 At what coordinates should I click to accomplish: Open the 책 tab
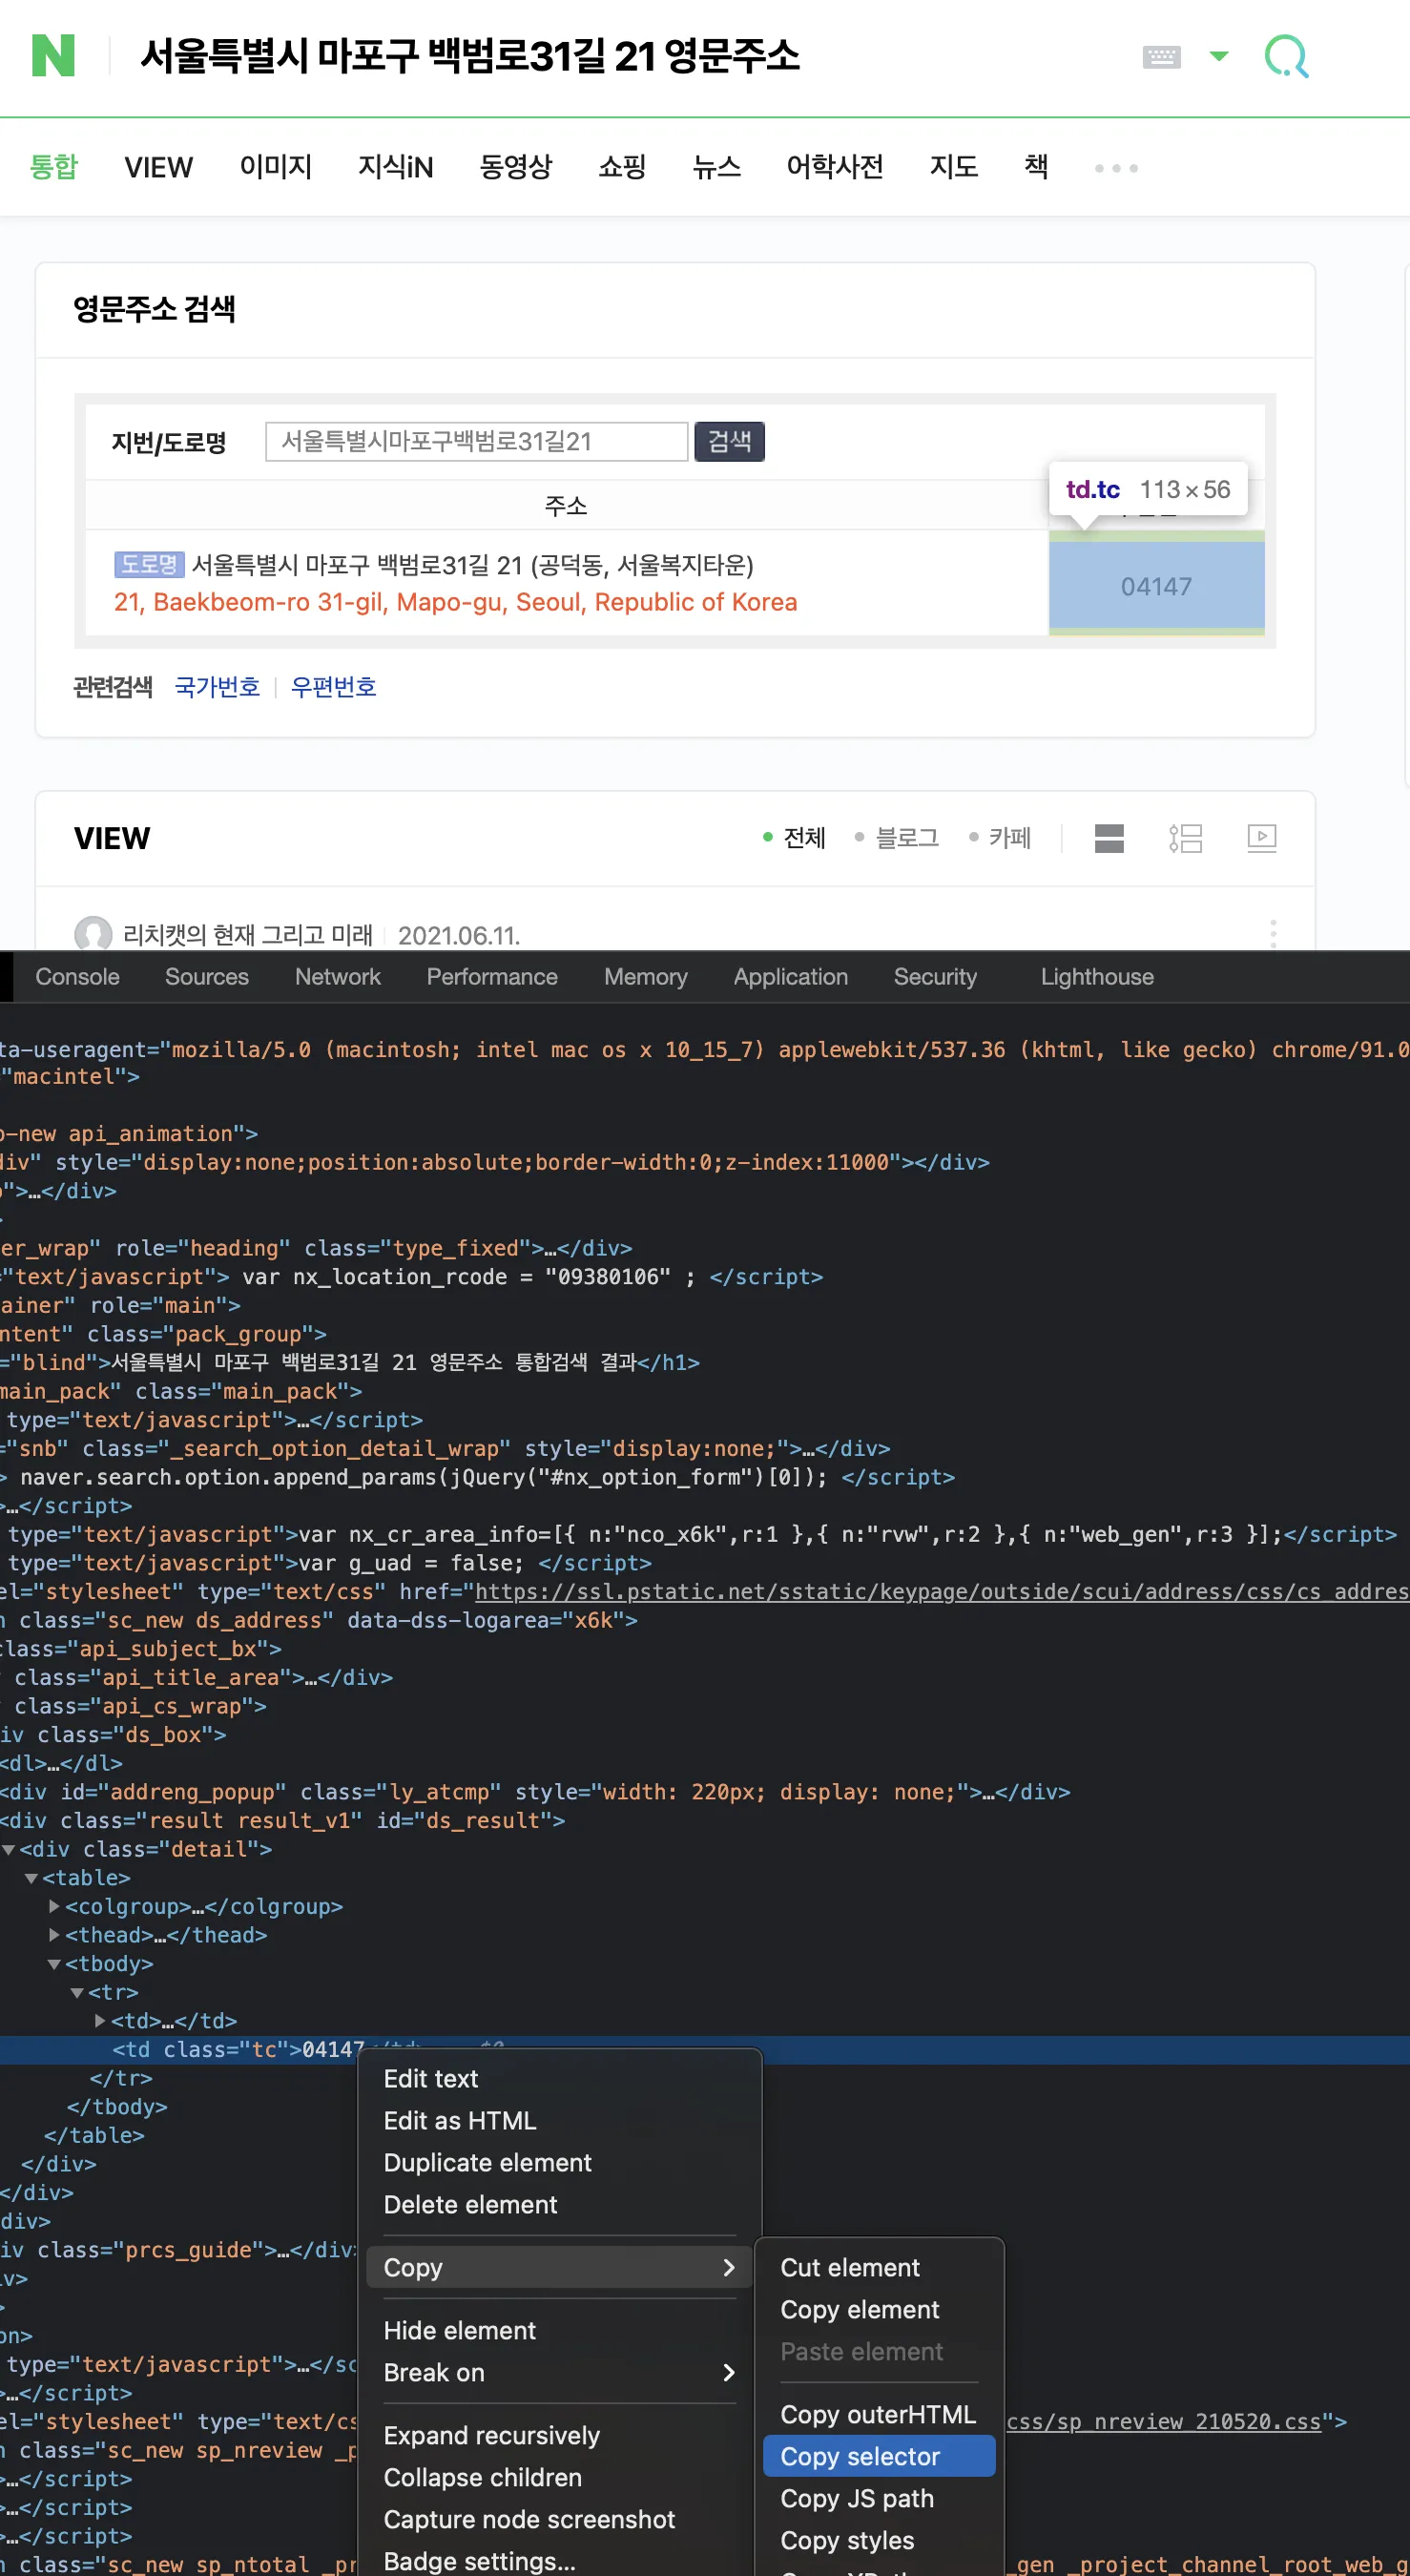[x=1036, y=166]
